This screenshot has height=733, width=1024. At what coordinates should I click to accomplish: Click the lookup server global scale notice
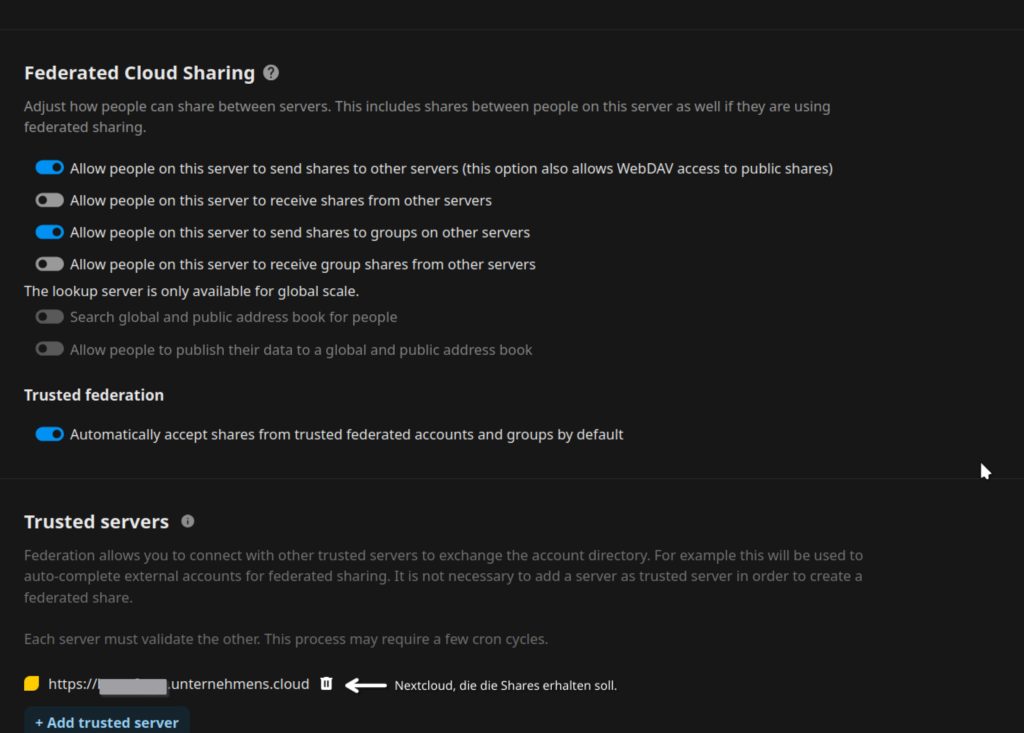click(x=191, y=291)
